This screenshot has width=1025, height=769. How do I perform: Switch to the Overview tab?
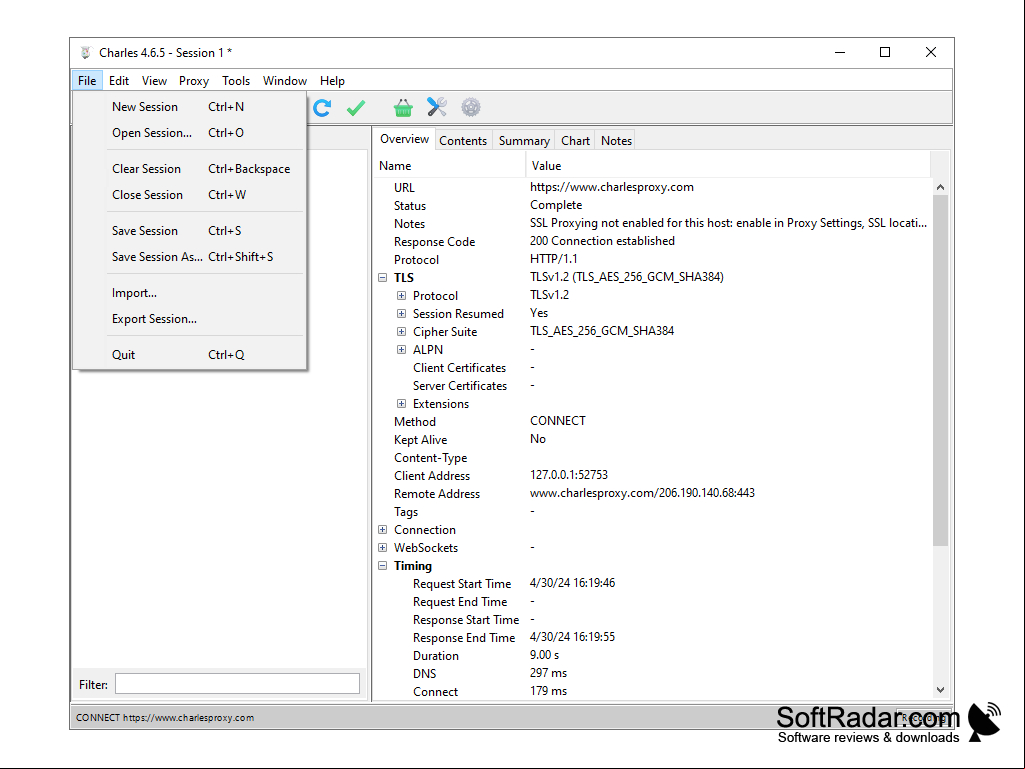[405, 139]
